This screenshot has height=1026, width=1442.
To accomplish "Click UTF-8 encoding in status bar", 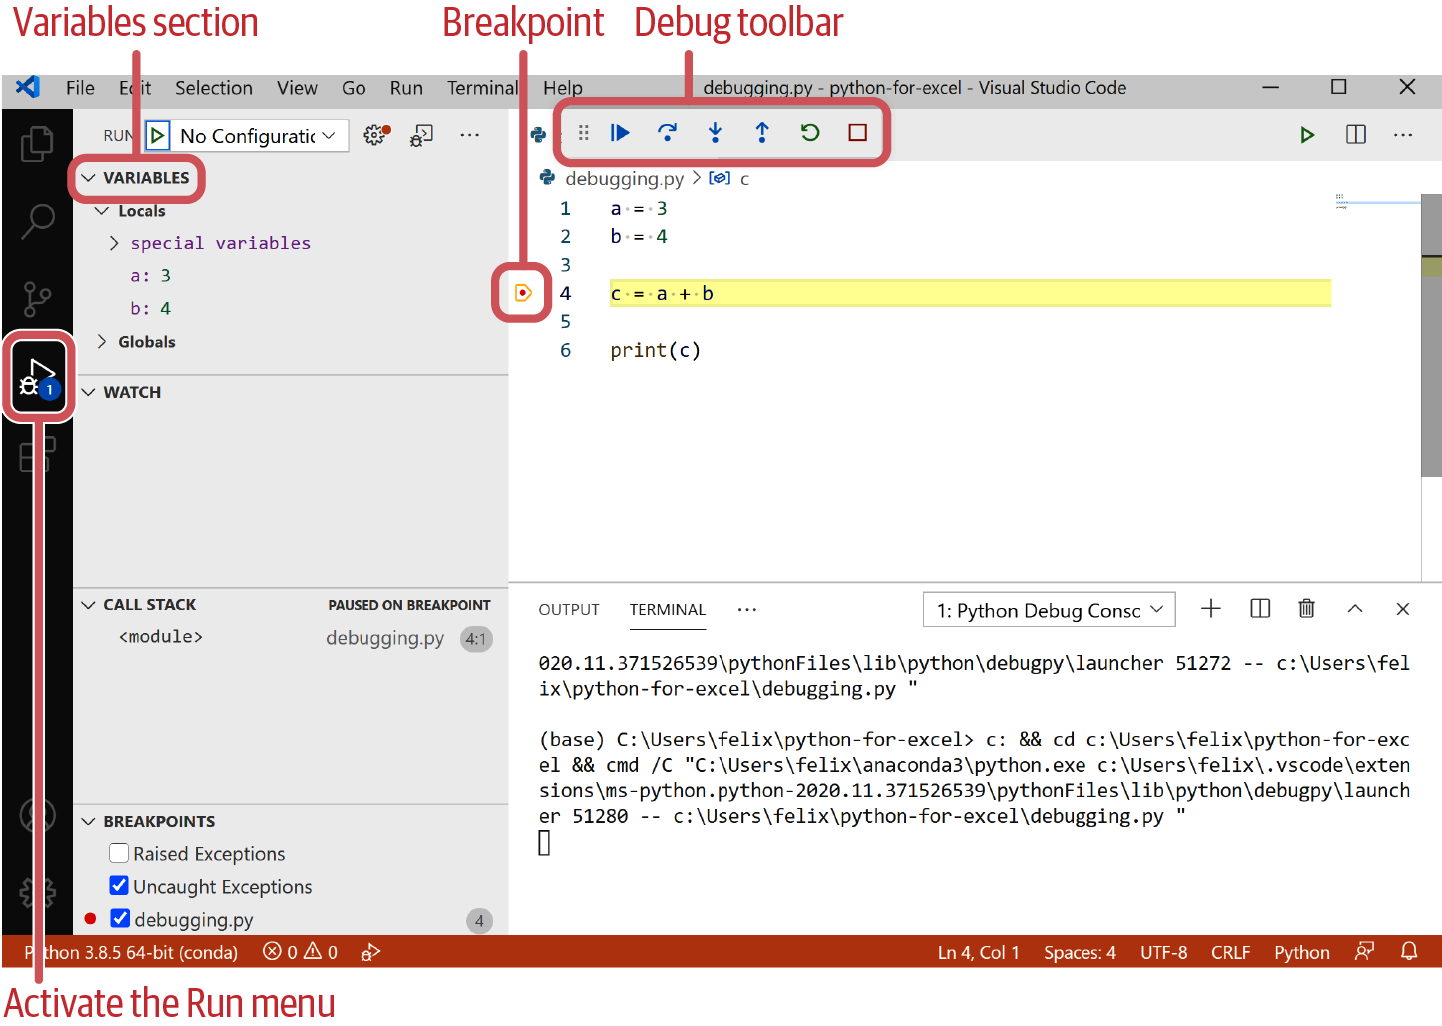I will pyautogui.click(x=1164, y=952).
